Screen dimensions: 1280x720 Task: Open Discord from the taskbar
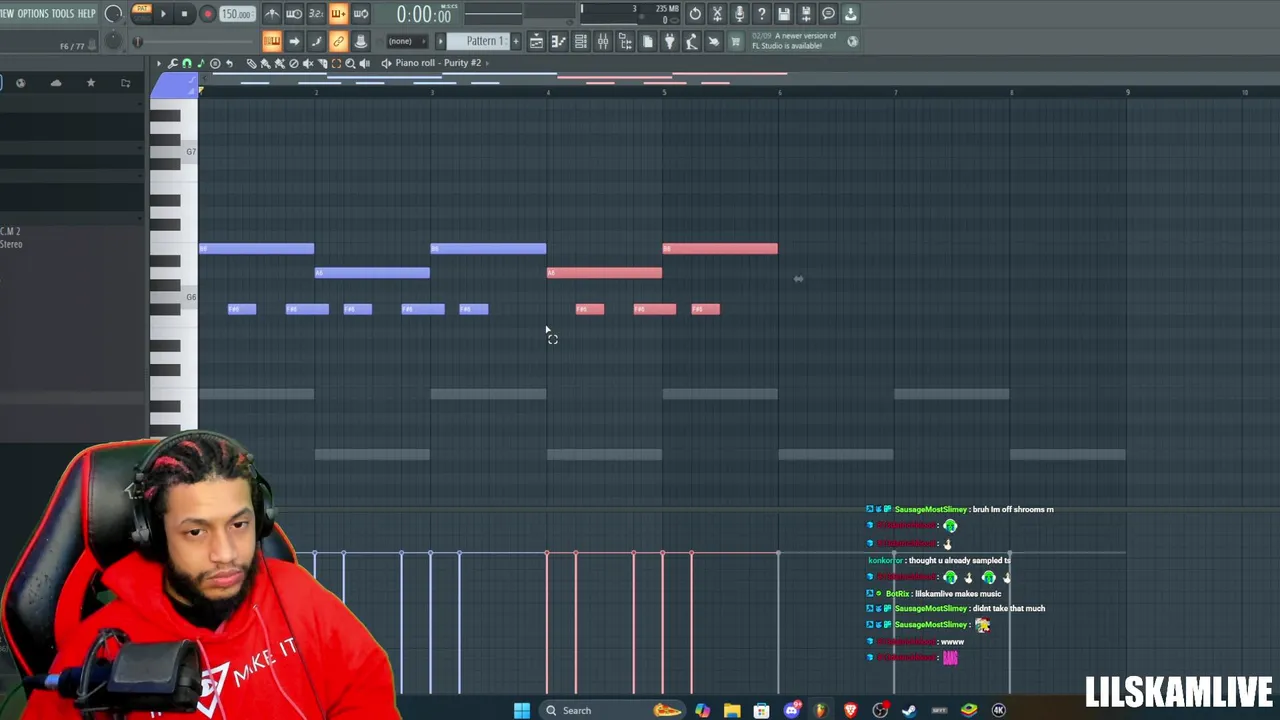[x=792, y=710]
